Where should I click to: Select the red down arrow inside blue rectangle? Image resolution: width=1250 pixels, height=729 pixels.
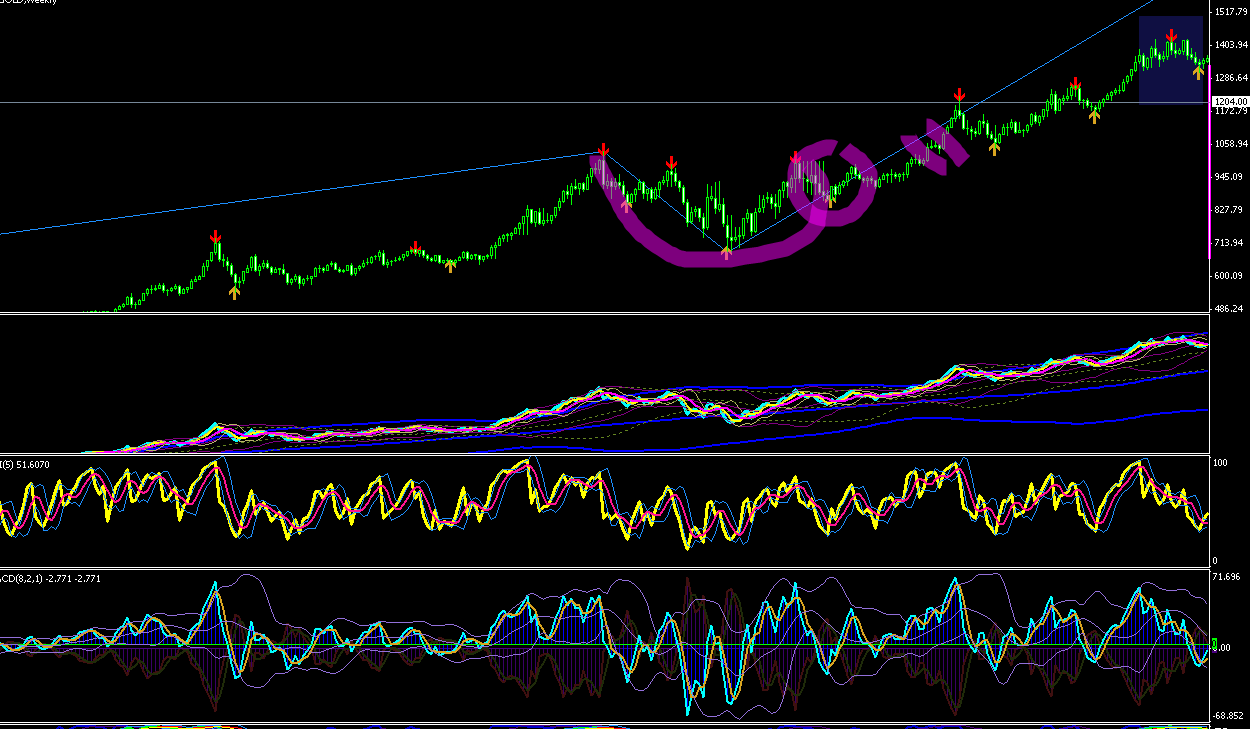pos(1171,36)
